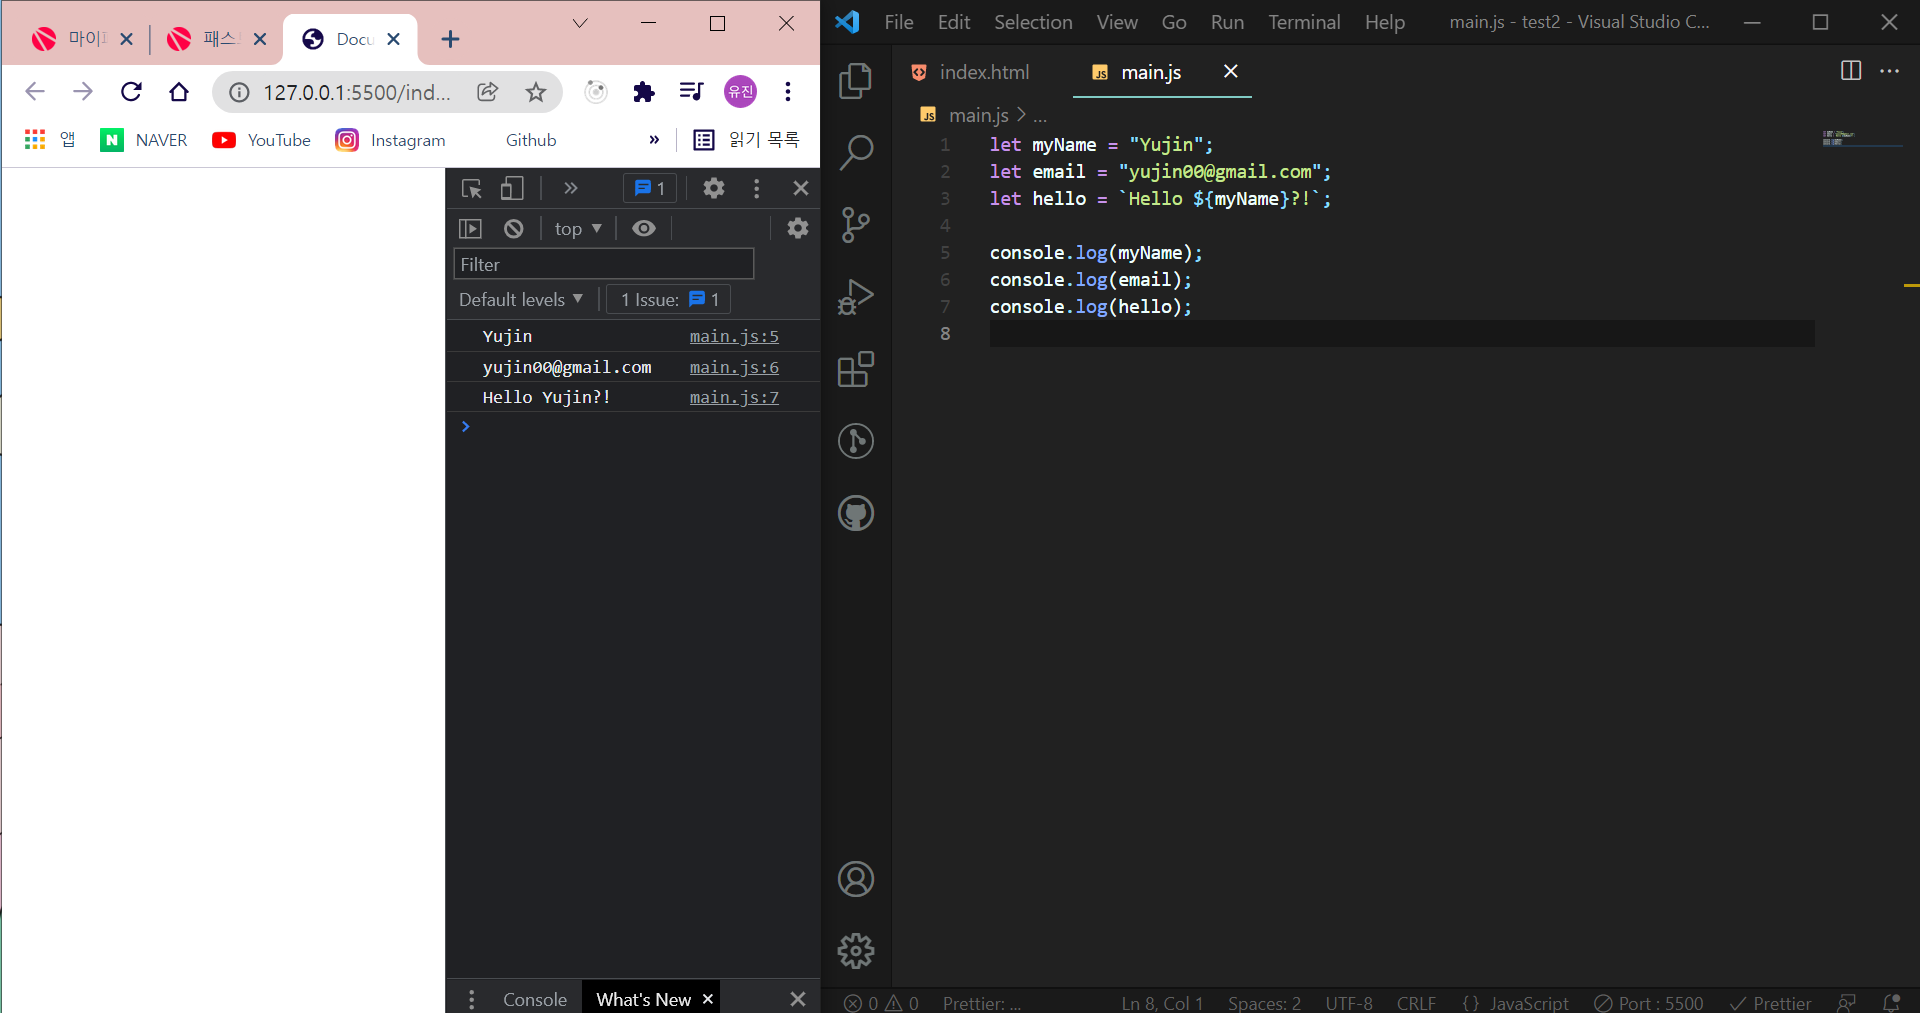Open console settings gear
The image size is (1920, 1013).
[798, 228]
